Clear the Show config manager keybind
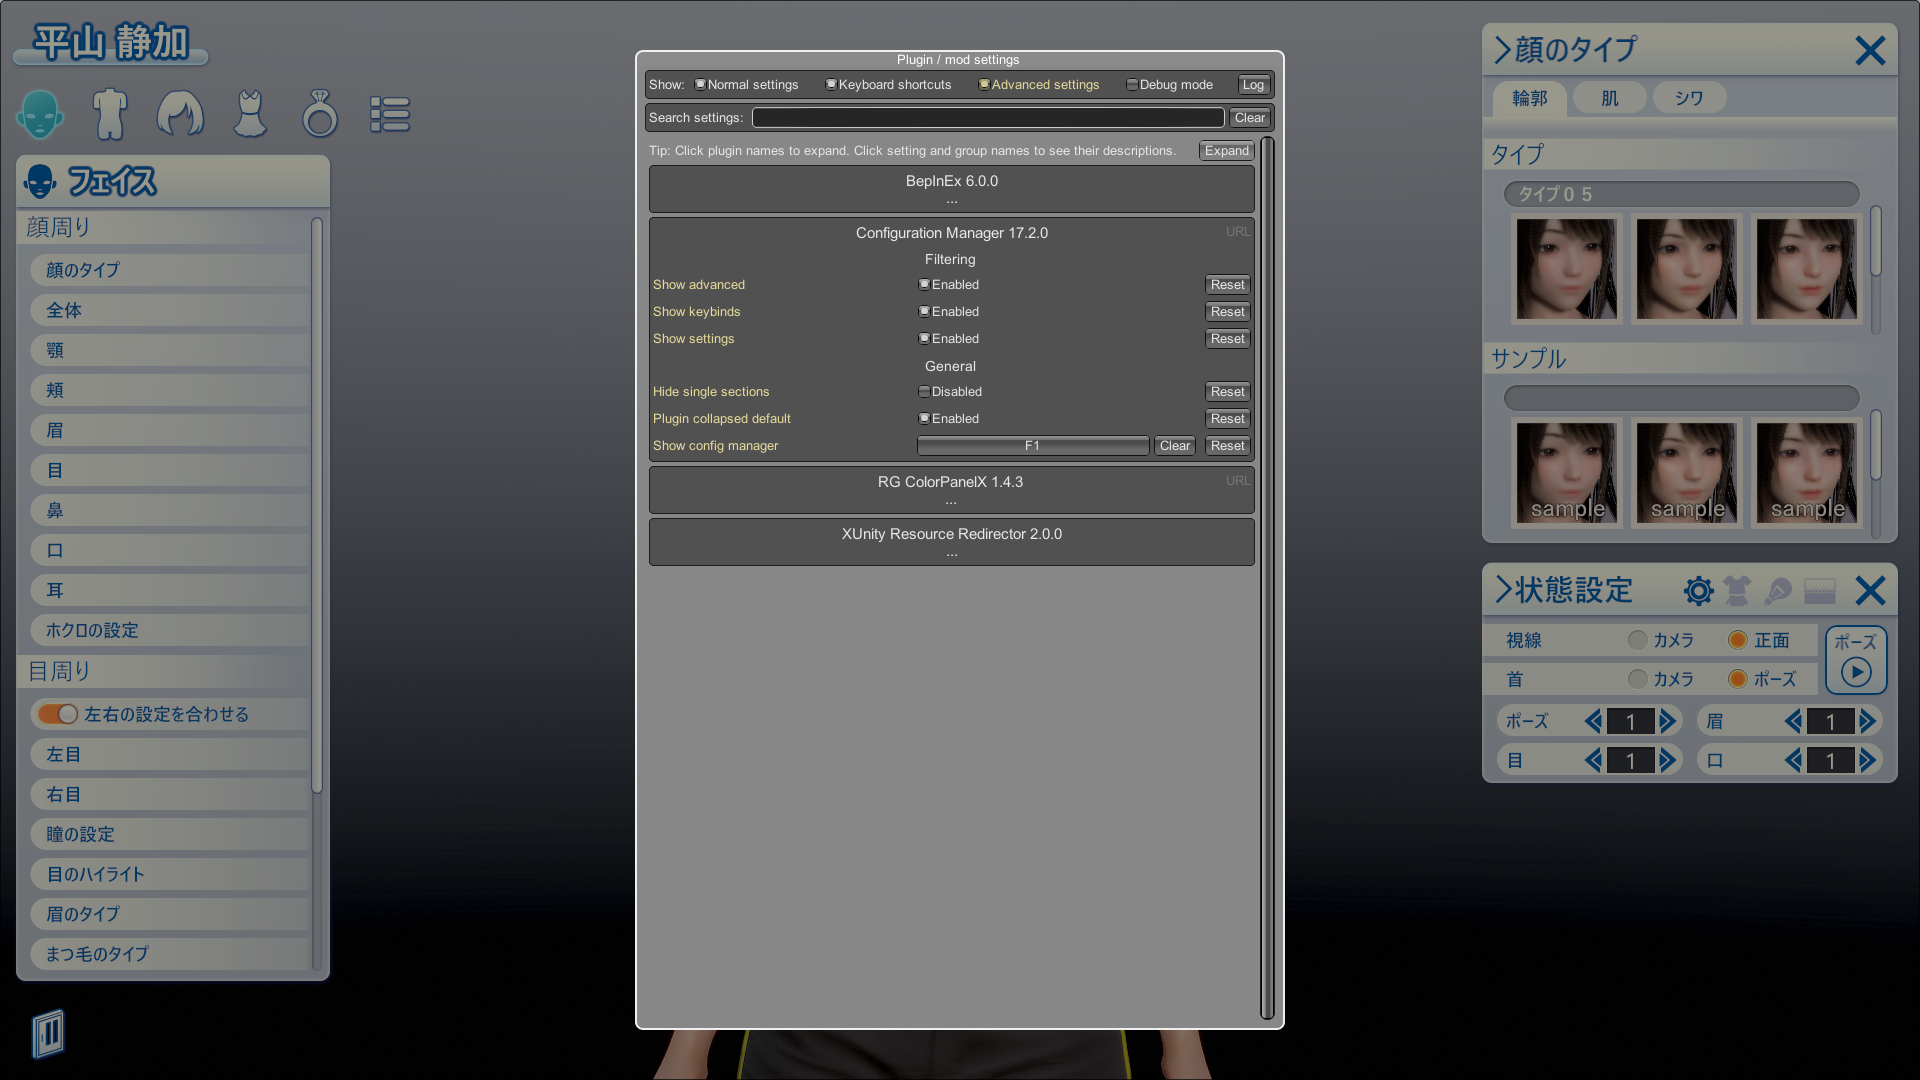1920x1080 pixels. coord(1175,446)
